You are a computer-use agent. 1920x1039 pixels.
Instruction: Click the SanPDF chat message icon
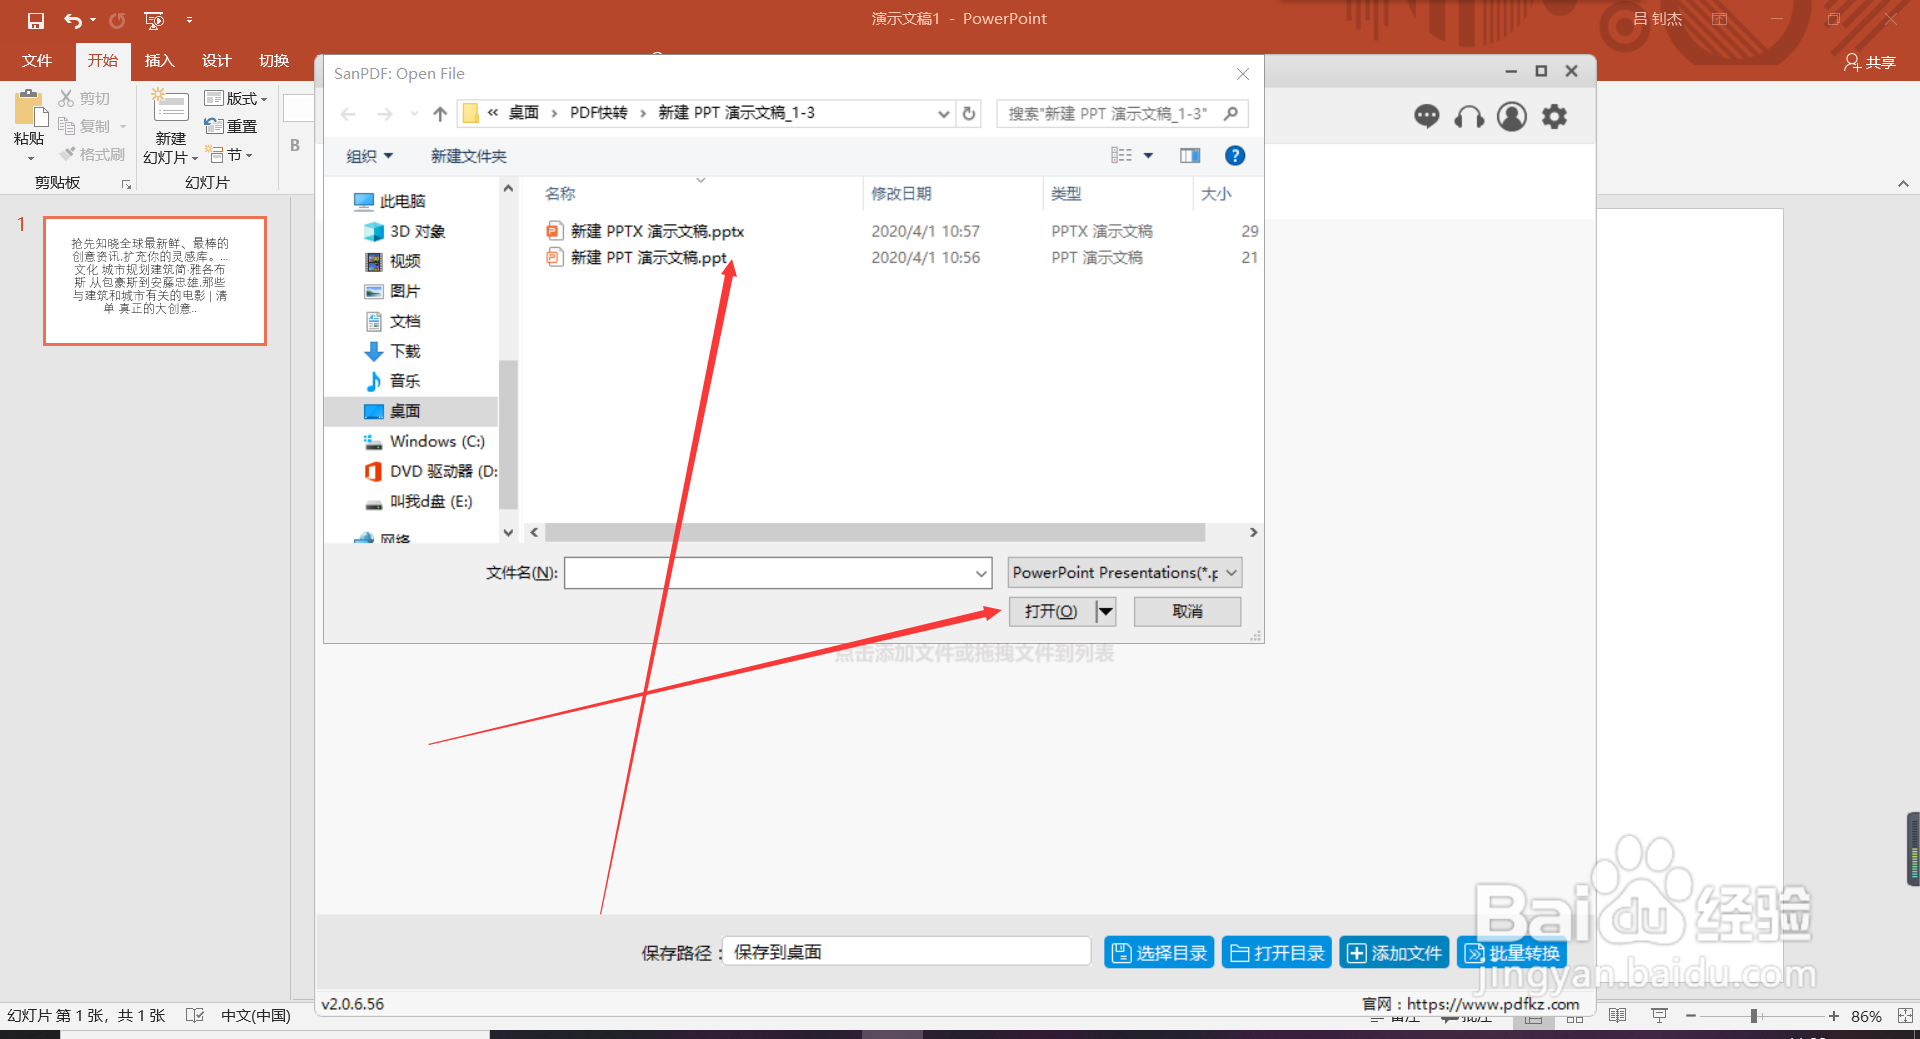1427,117
